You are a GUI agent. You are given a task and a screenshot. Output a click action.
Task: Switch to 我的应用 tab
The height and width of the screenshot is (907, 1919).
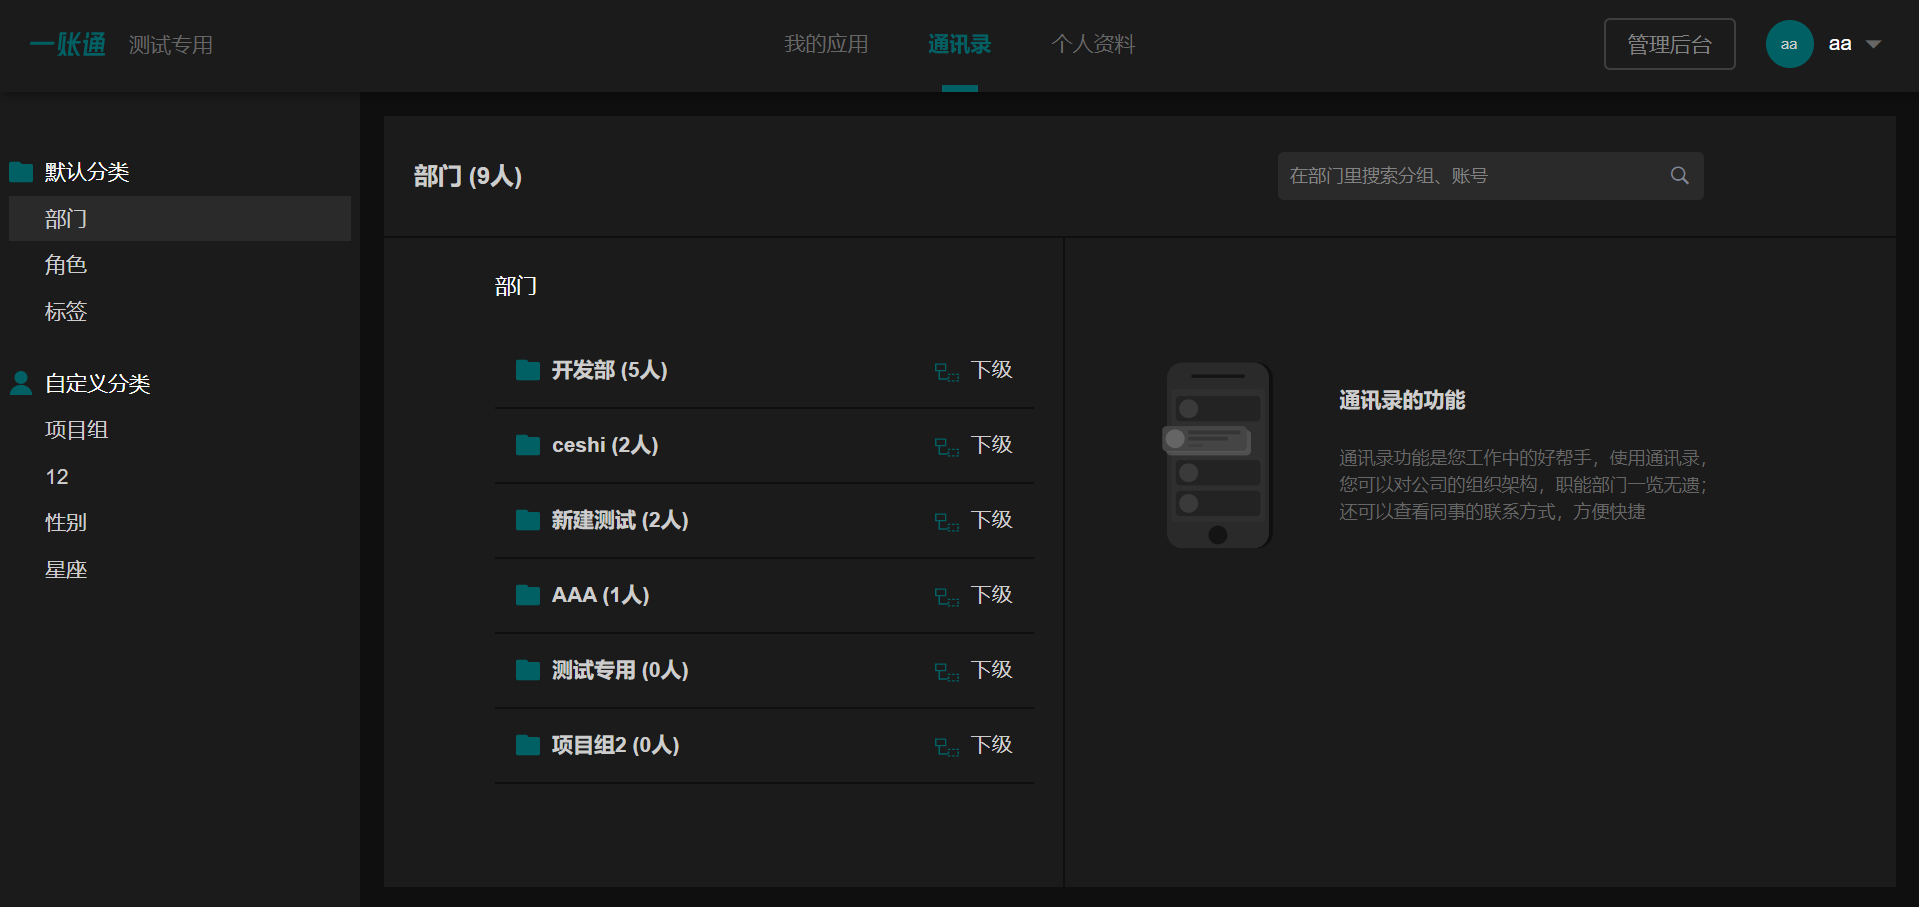pyautogui.click(x=826, y=44)
